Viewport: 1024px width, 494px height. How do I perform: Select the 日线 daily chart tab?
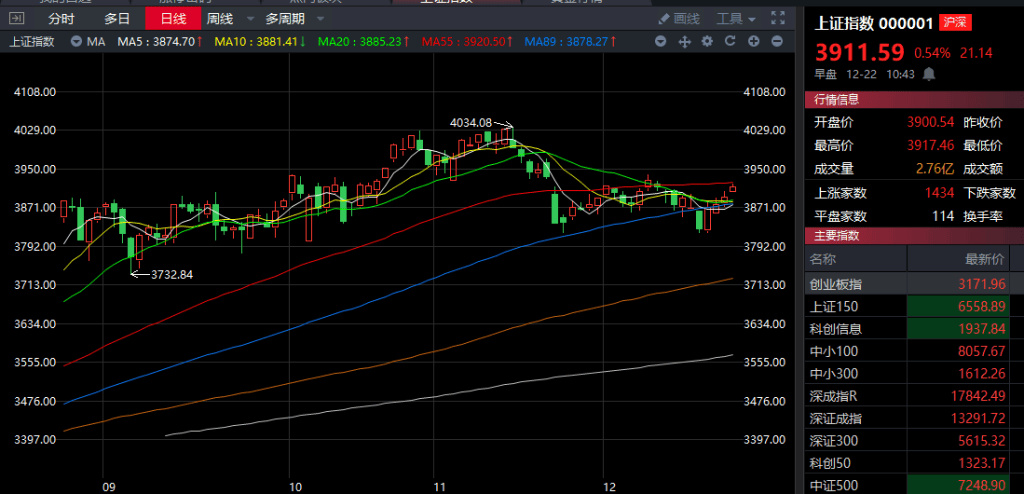(172, 18)
